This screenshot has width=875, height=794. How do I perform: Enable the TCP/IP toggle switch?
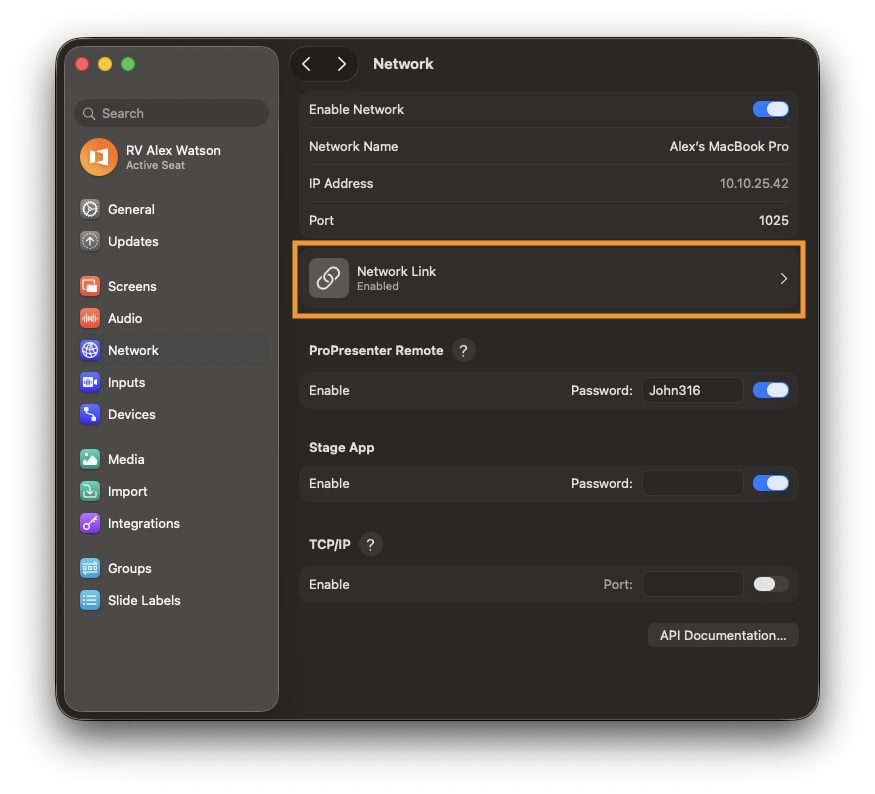pos(770,584)
